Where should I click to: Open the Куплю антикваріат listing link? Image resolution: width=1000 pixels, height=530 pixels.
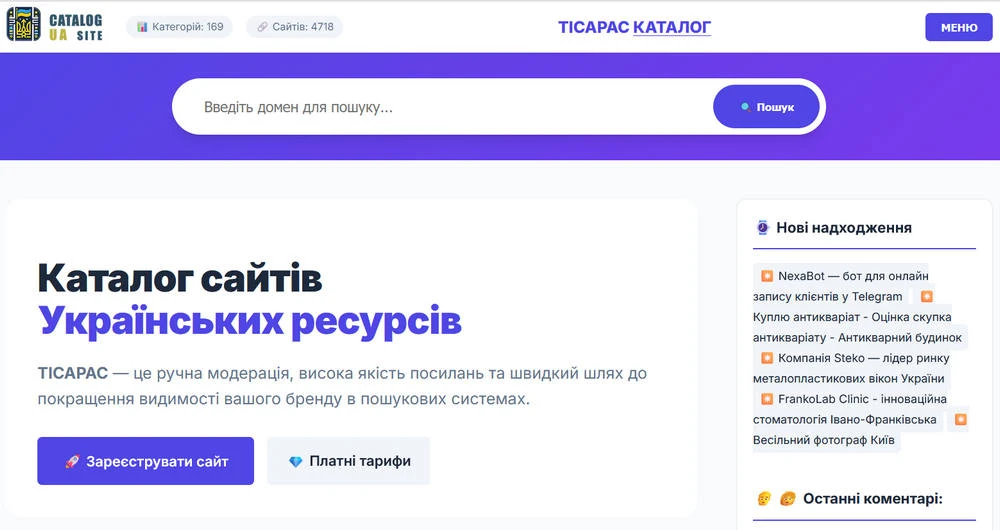click(x=858, y=317)
